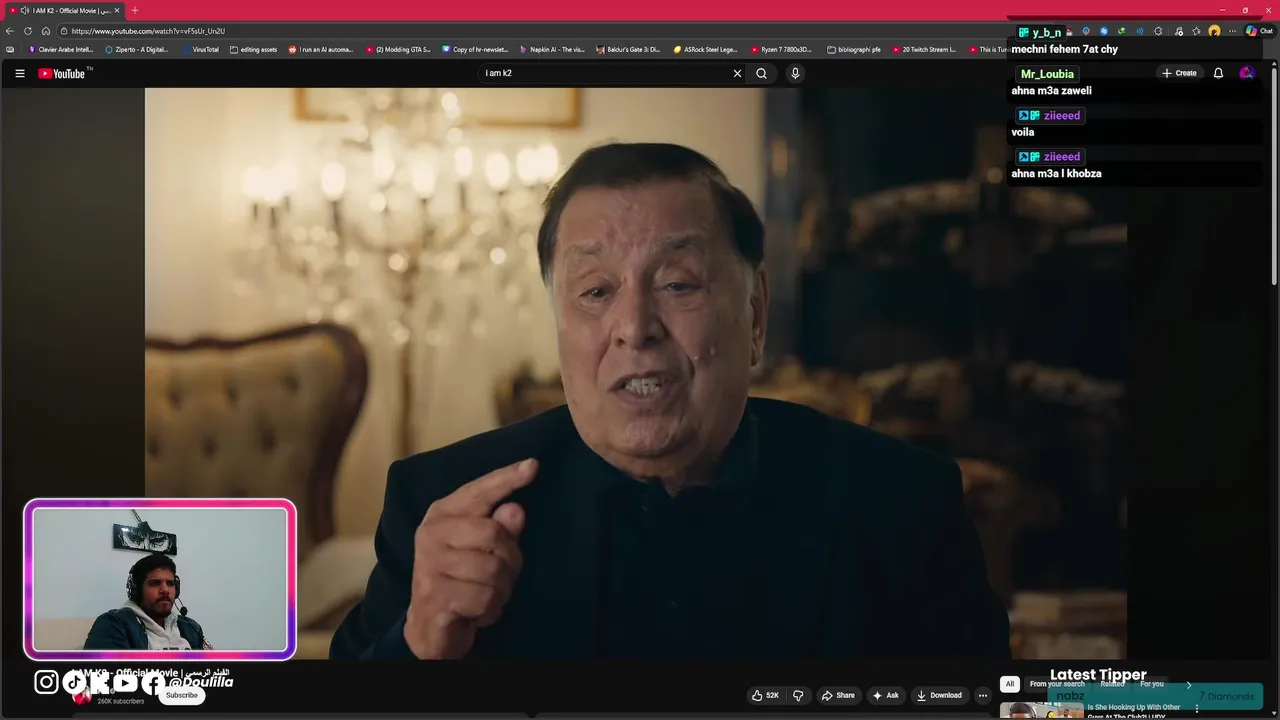Download the video
Screen dimensions: 1280x720
(x=939, y=695)
